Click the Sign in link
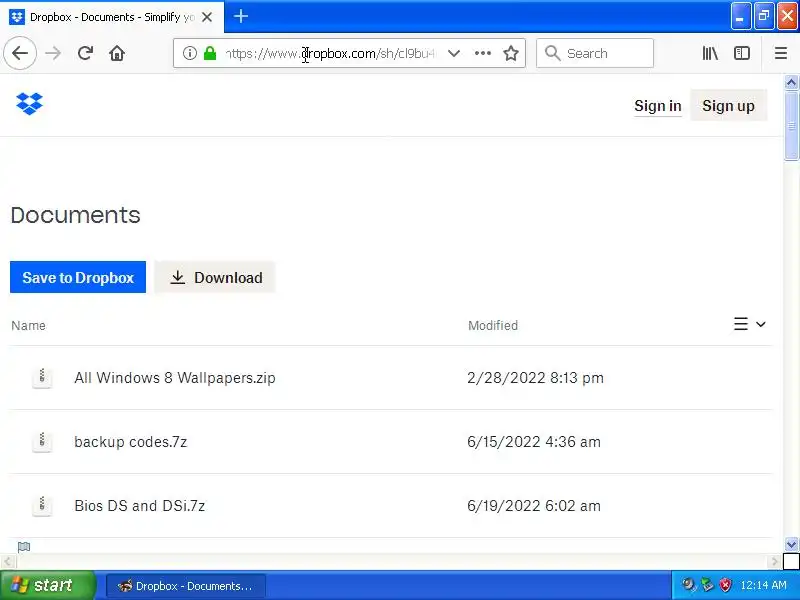The width and height of the screenshot is (800, 600). pyautogui.click(x=658, y=106)
